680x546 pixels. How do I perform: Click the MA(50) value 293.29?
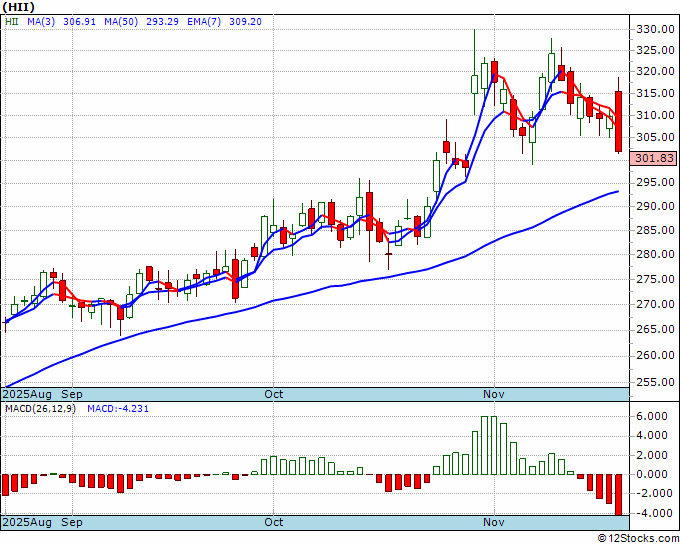pos(162,22)
